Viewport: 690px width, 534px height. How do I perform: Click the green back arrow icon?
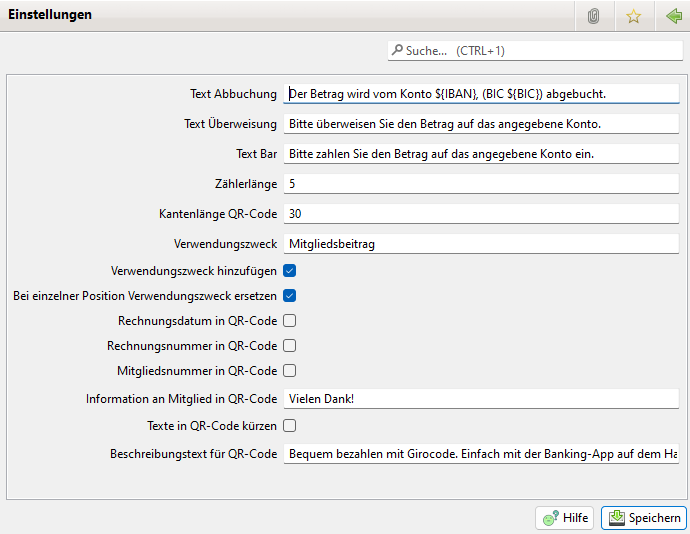[673, 16]
